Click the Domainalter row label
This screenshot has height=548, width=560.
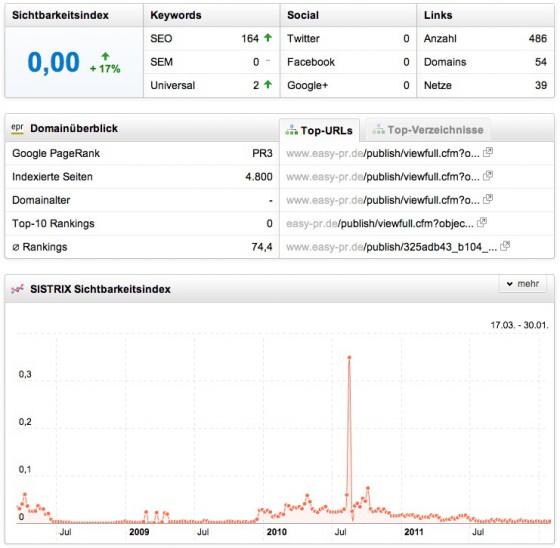tap(41, 200)
